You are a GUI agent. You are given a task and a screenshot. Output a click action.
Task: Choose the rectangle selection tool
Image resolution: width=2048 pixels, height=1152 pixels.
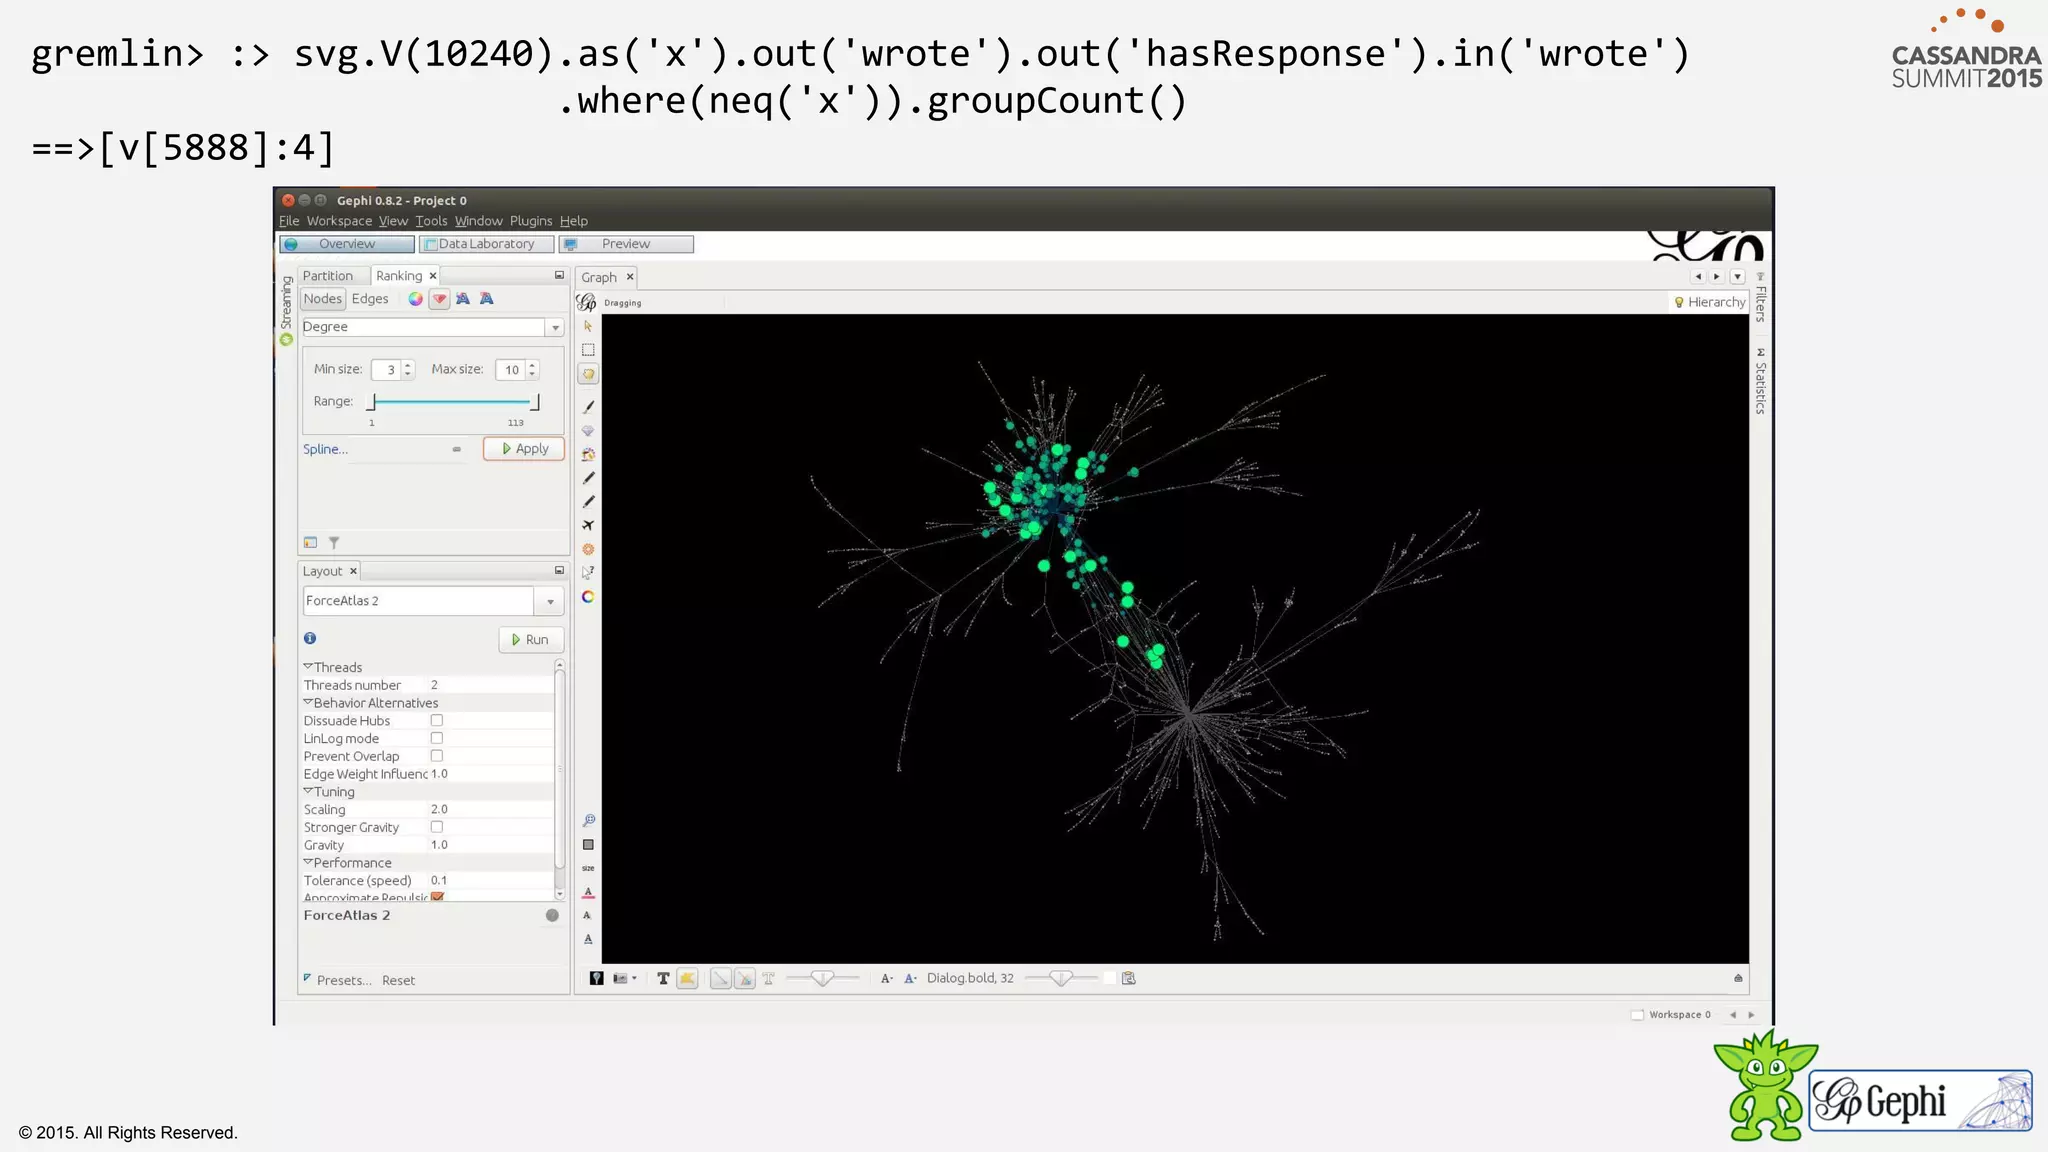[x=588, y=350]
